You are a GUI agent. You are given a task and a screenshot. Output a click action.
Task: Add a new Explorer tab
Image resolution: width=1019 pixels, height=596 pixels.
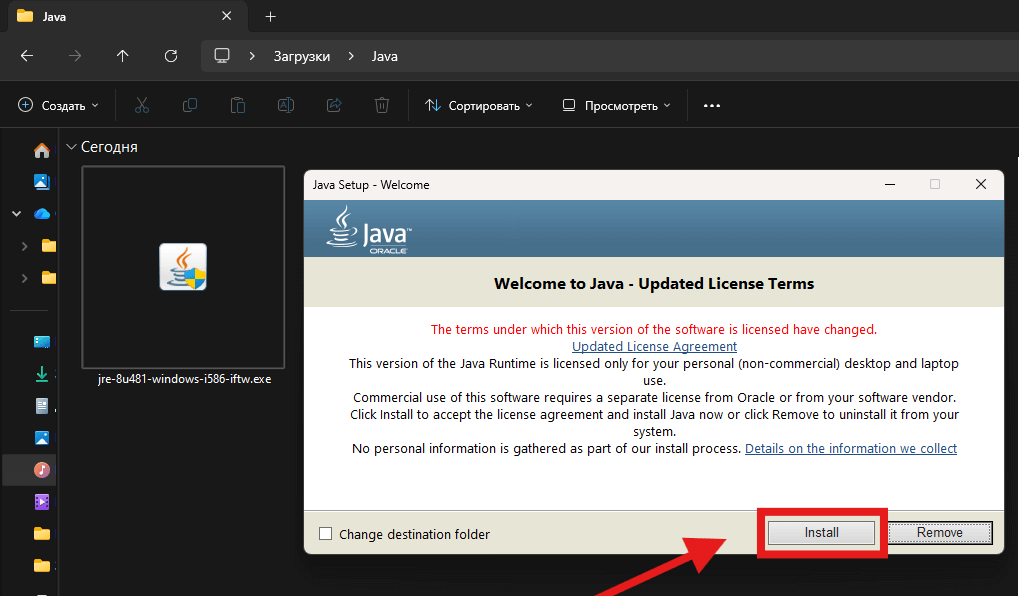click(270, 16)
